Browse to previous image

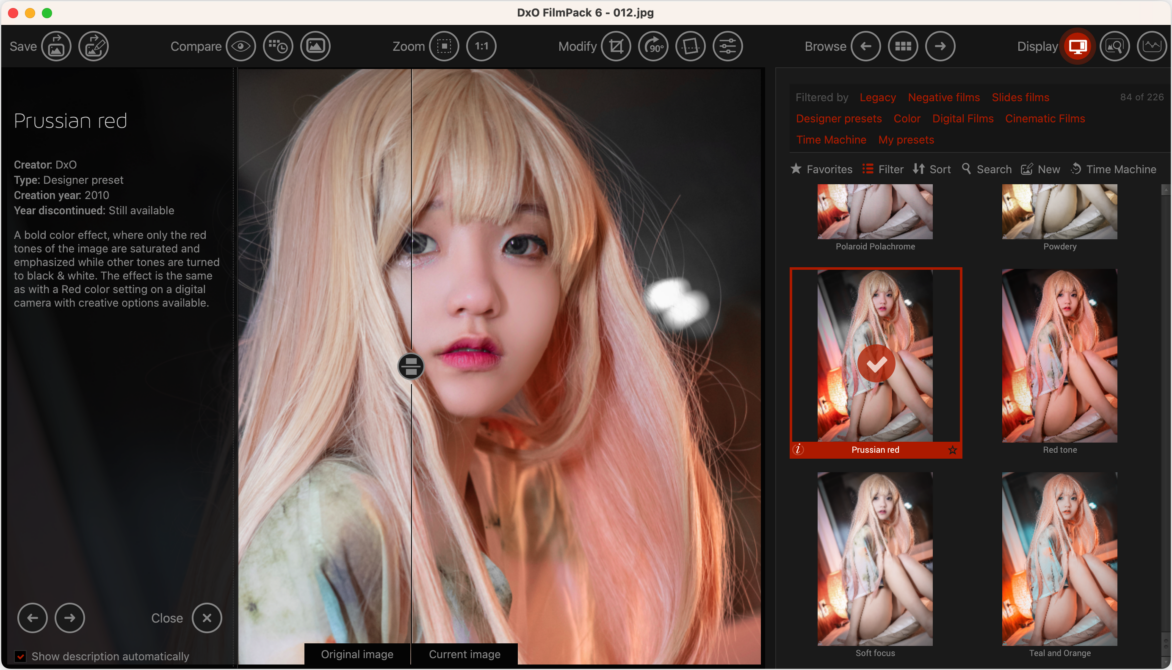point(866,46)
